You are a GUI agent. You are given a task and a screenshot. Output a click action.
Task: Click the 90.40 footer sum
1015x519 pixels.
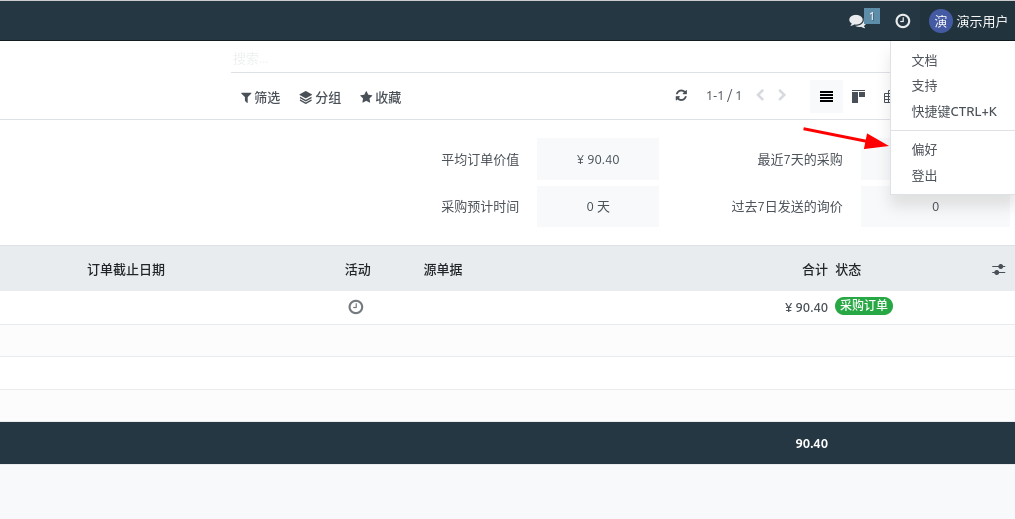(x=812, y=443)
